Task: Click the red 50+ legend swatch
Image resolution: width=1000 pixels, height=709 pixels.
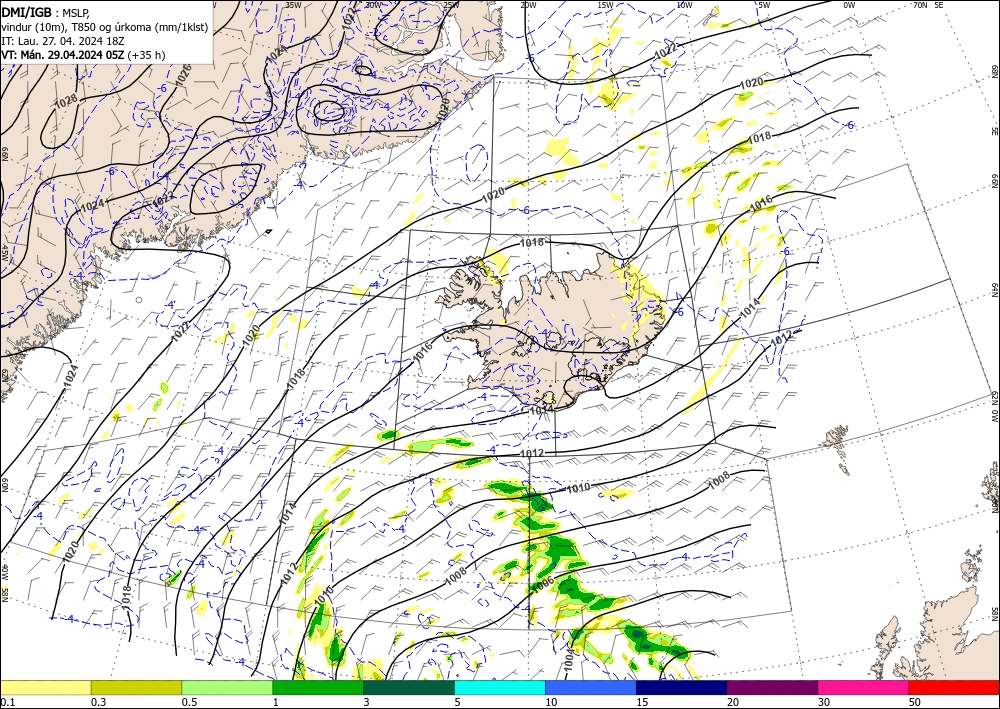Action: 954,687
